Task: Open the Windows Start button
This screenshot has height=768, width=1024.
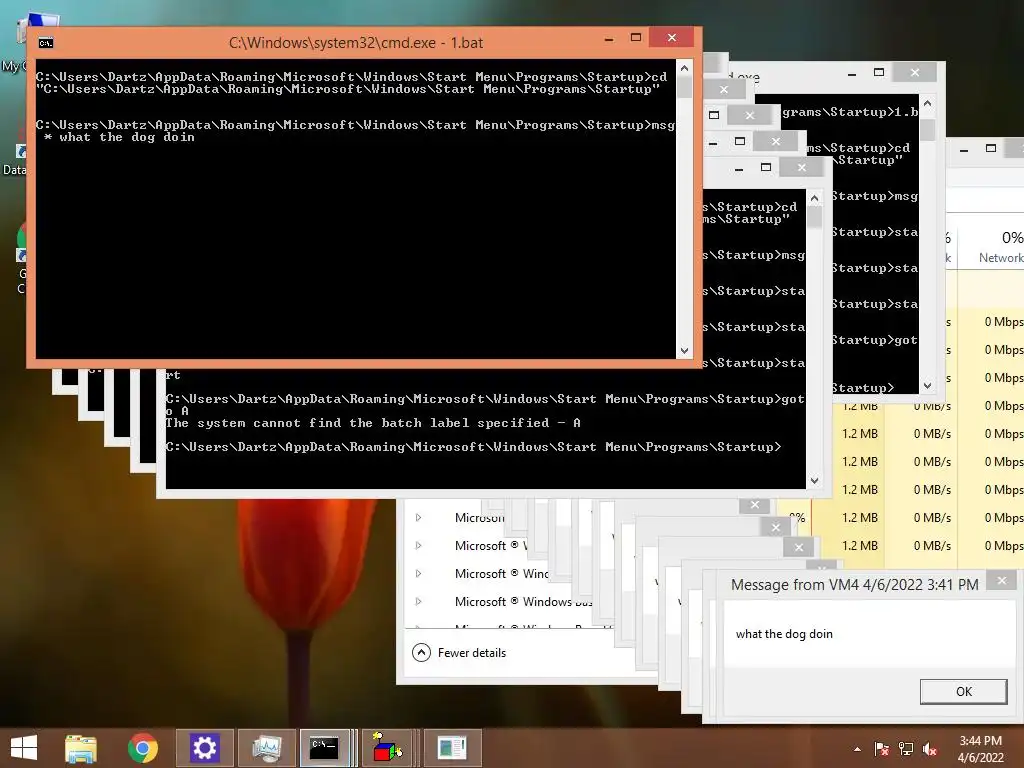Action: [24, 748]
